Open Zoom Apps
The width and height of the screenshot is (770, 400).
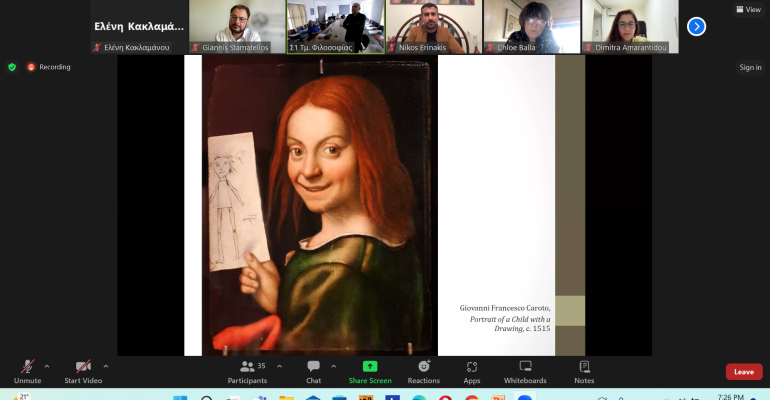[x=471, y=372]
